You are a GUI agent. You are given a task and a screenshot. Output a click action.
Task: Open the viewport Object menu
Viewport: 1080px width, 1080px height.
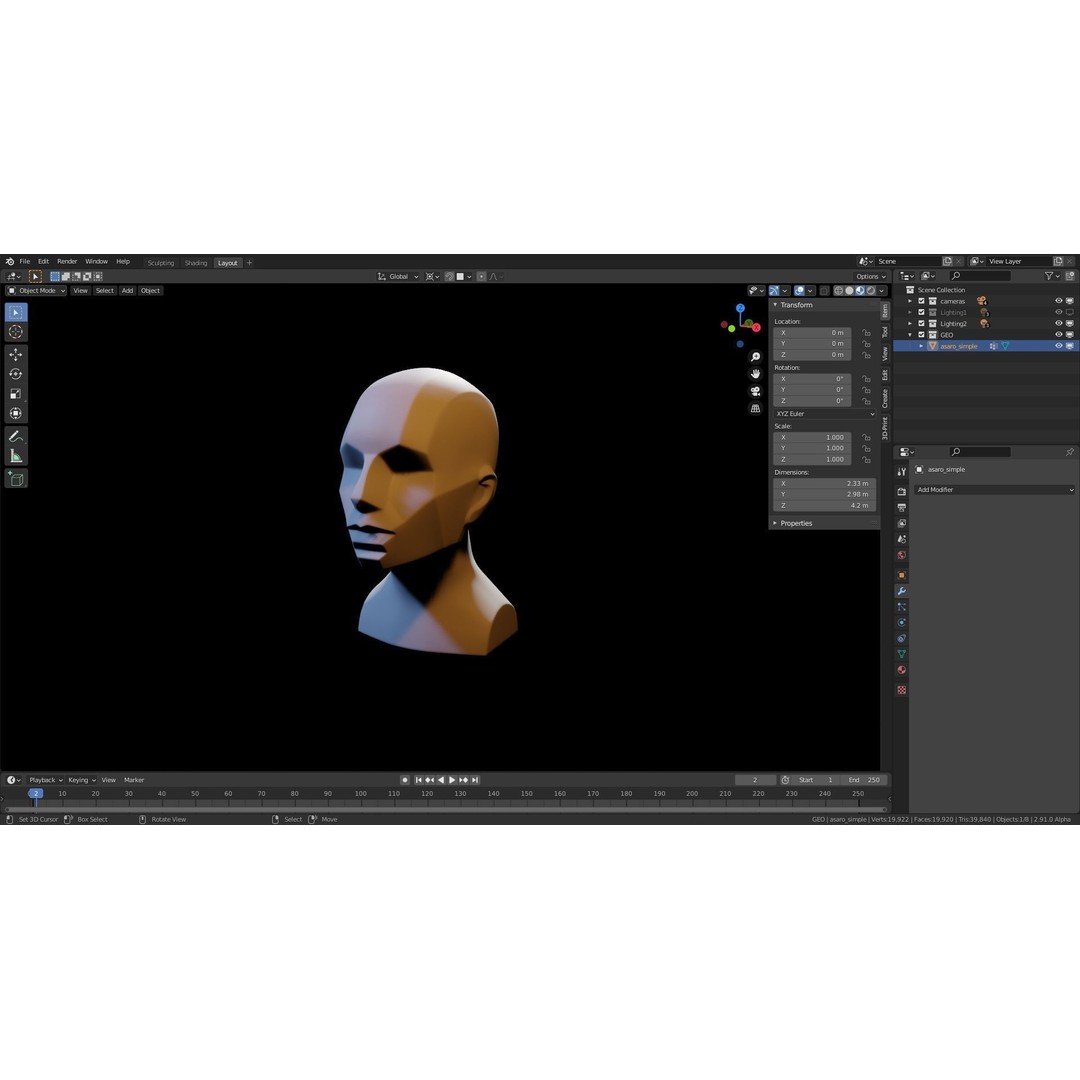click(150, 291)
